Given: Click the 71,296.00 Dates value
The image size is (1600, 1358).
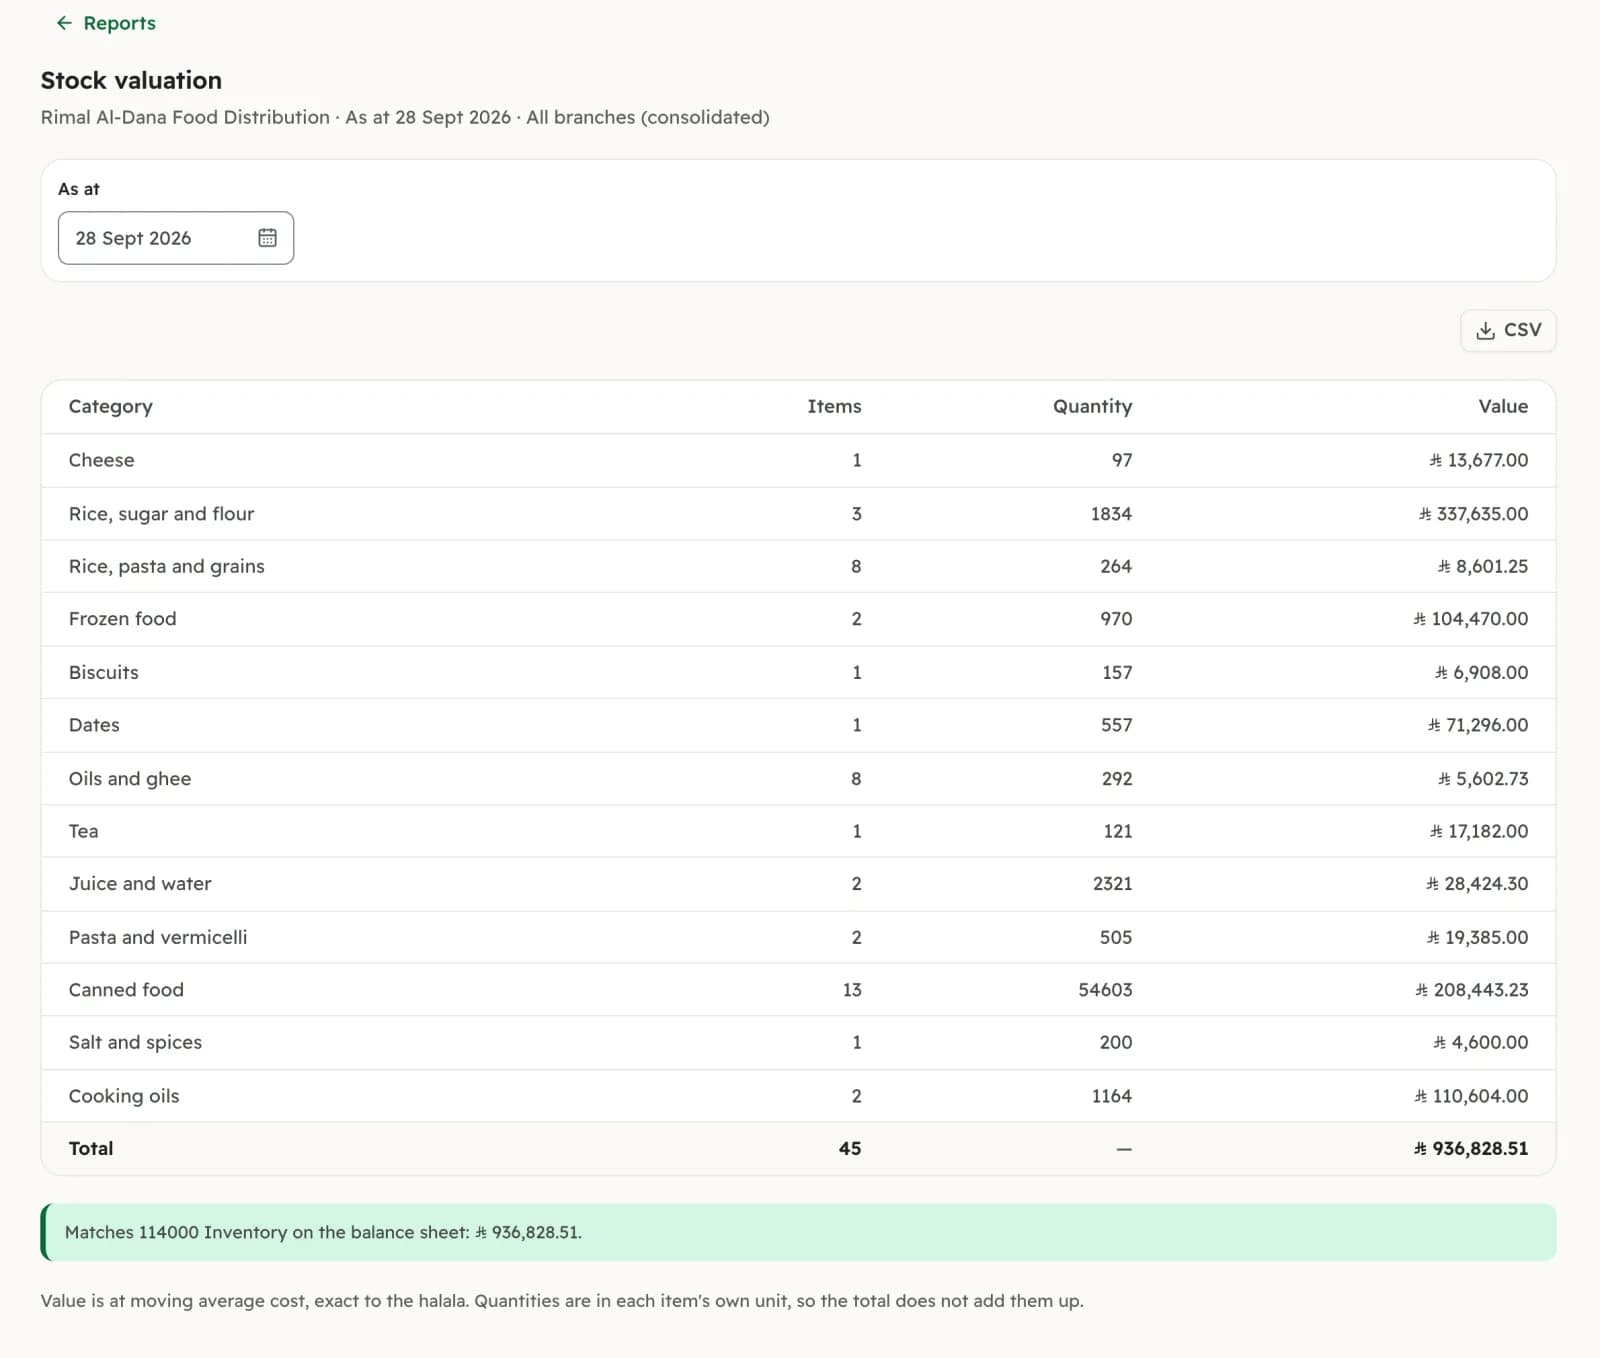Looking at the screenshot, I should tap(1477, 725).
